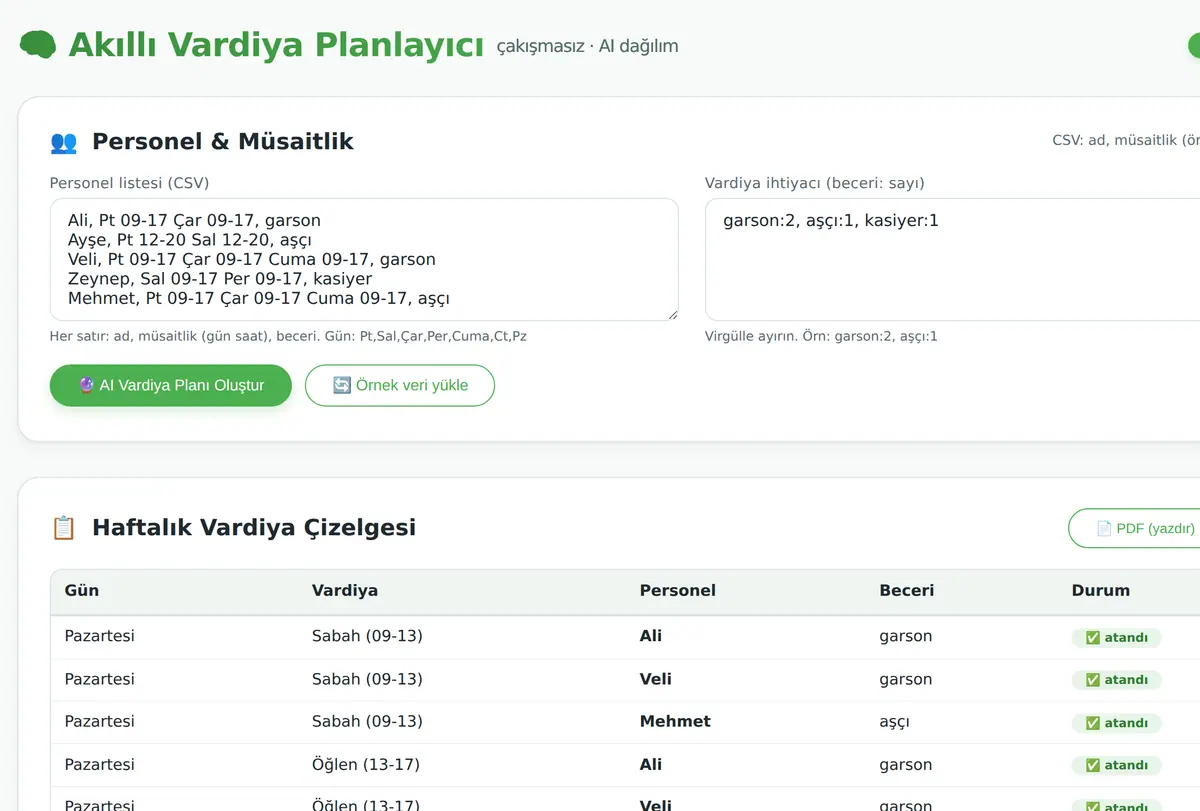Click the Haftalık Vardiya Çizelgesi heading

coord(254,527)
